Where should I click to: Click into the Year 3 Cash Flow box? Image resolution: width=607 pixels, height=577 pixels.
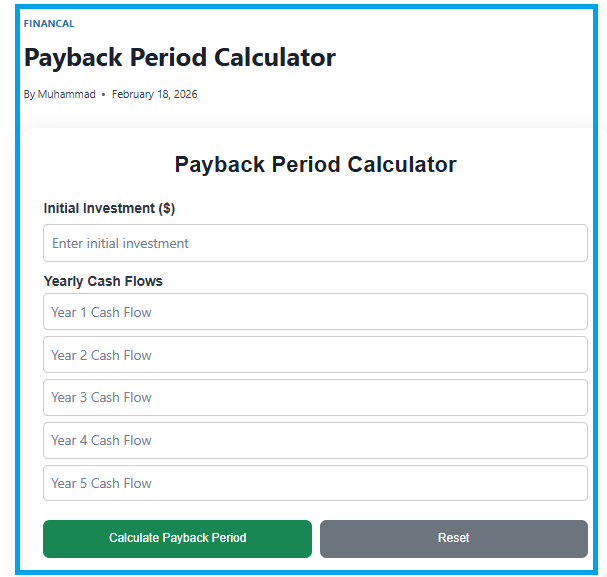tap(315, 397)
